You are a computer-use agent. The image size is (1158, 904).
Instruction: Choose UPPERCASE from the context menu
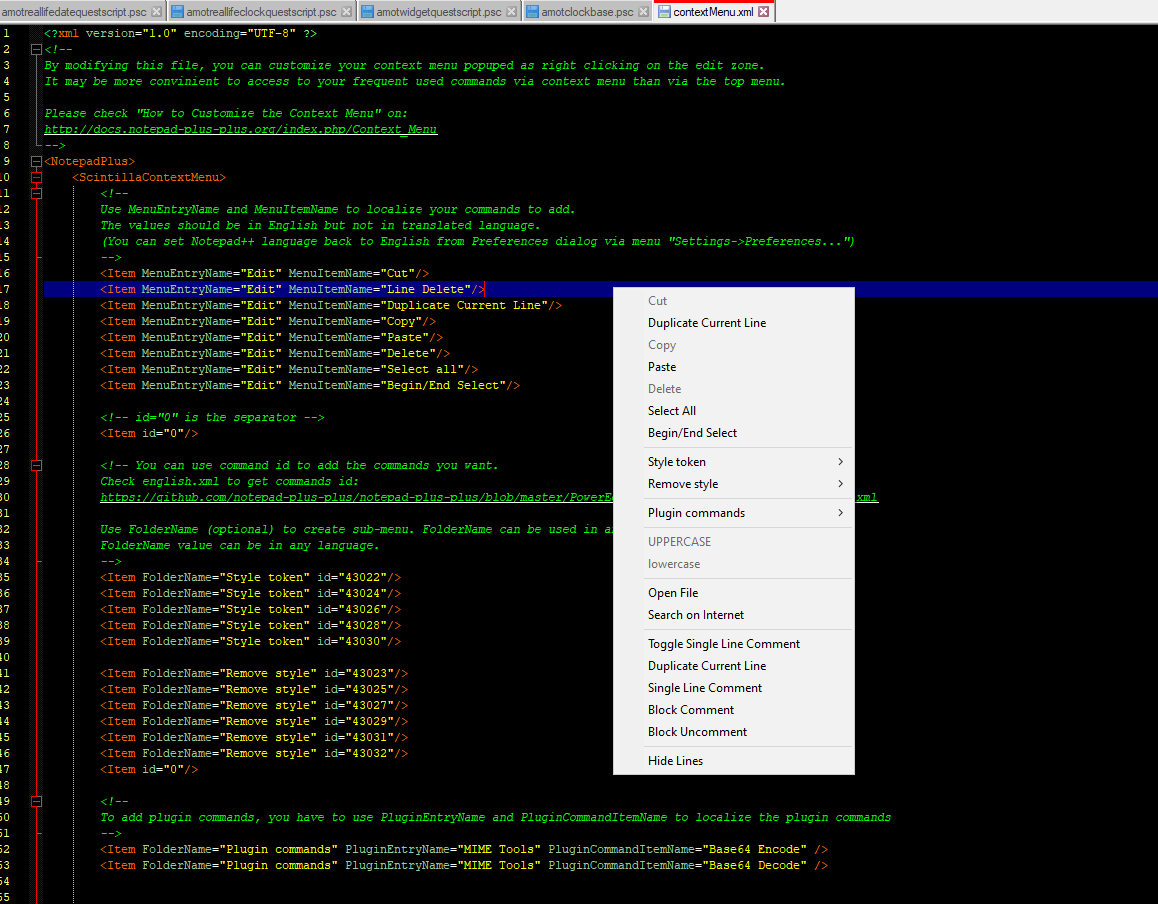(733, 541)
